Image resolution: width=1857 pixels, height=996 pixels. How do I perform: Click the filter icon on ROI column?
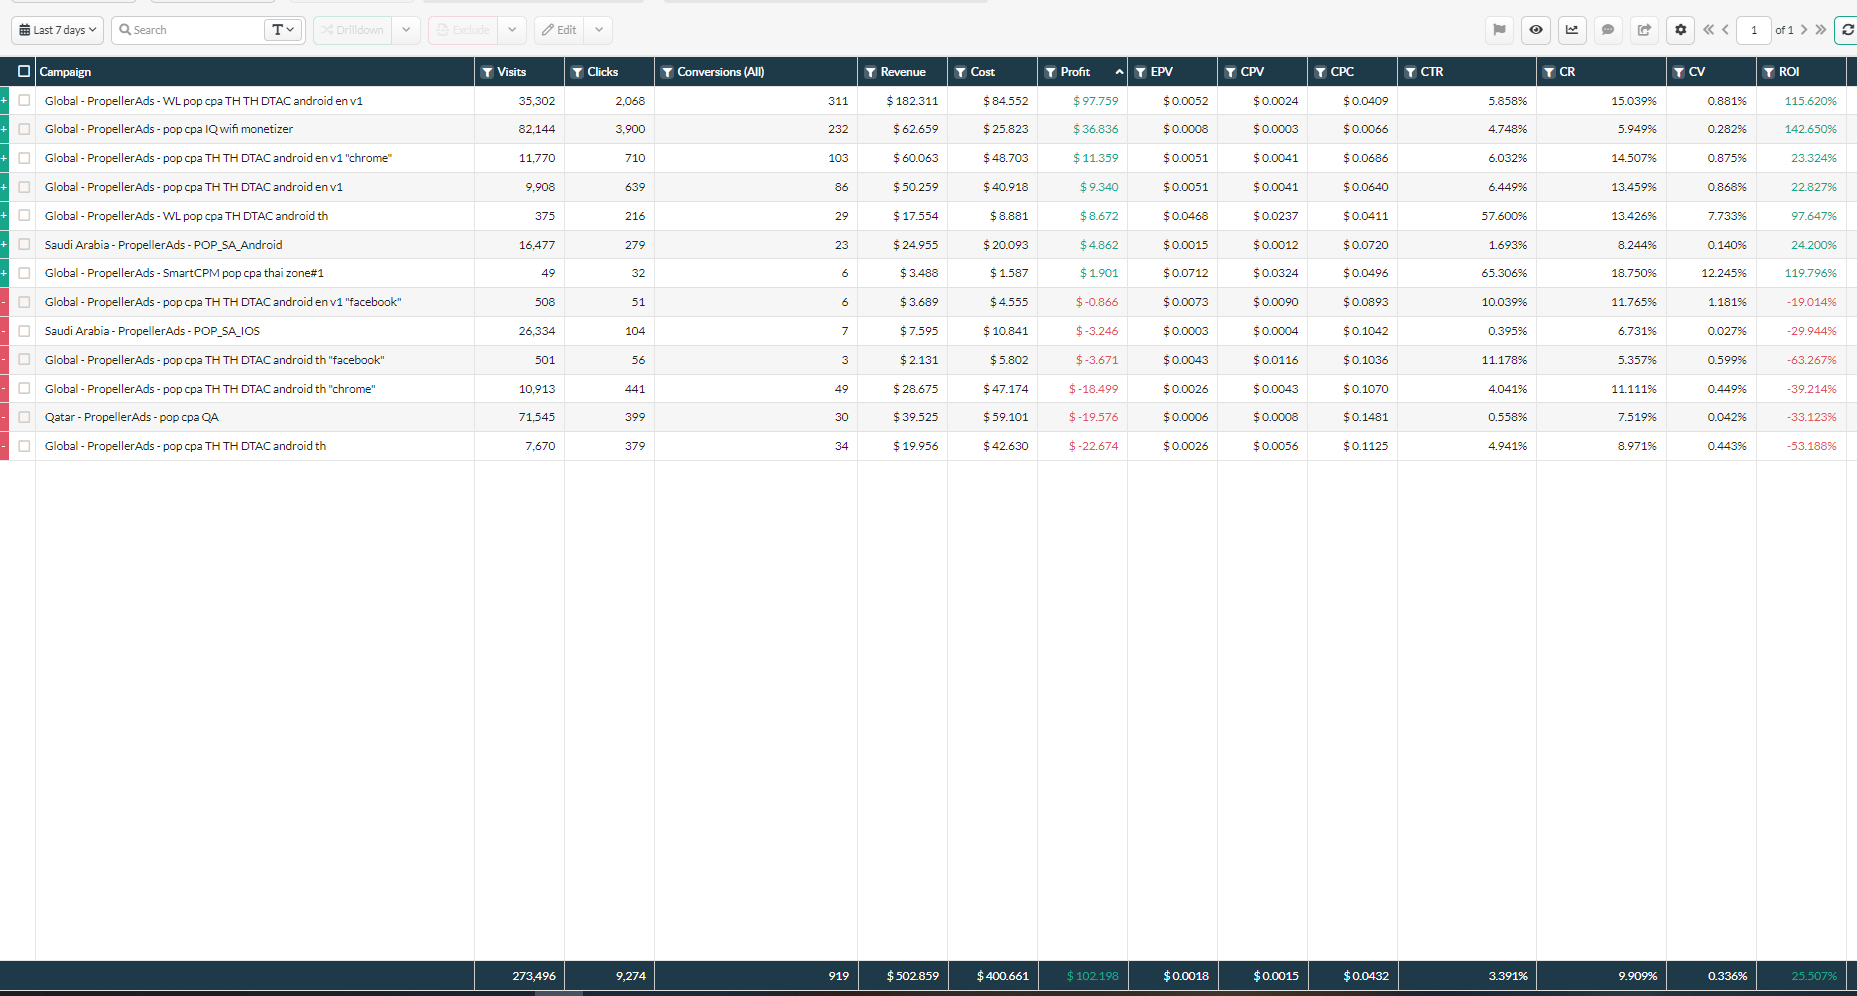coord(1768,72)
